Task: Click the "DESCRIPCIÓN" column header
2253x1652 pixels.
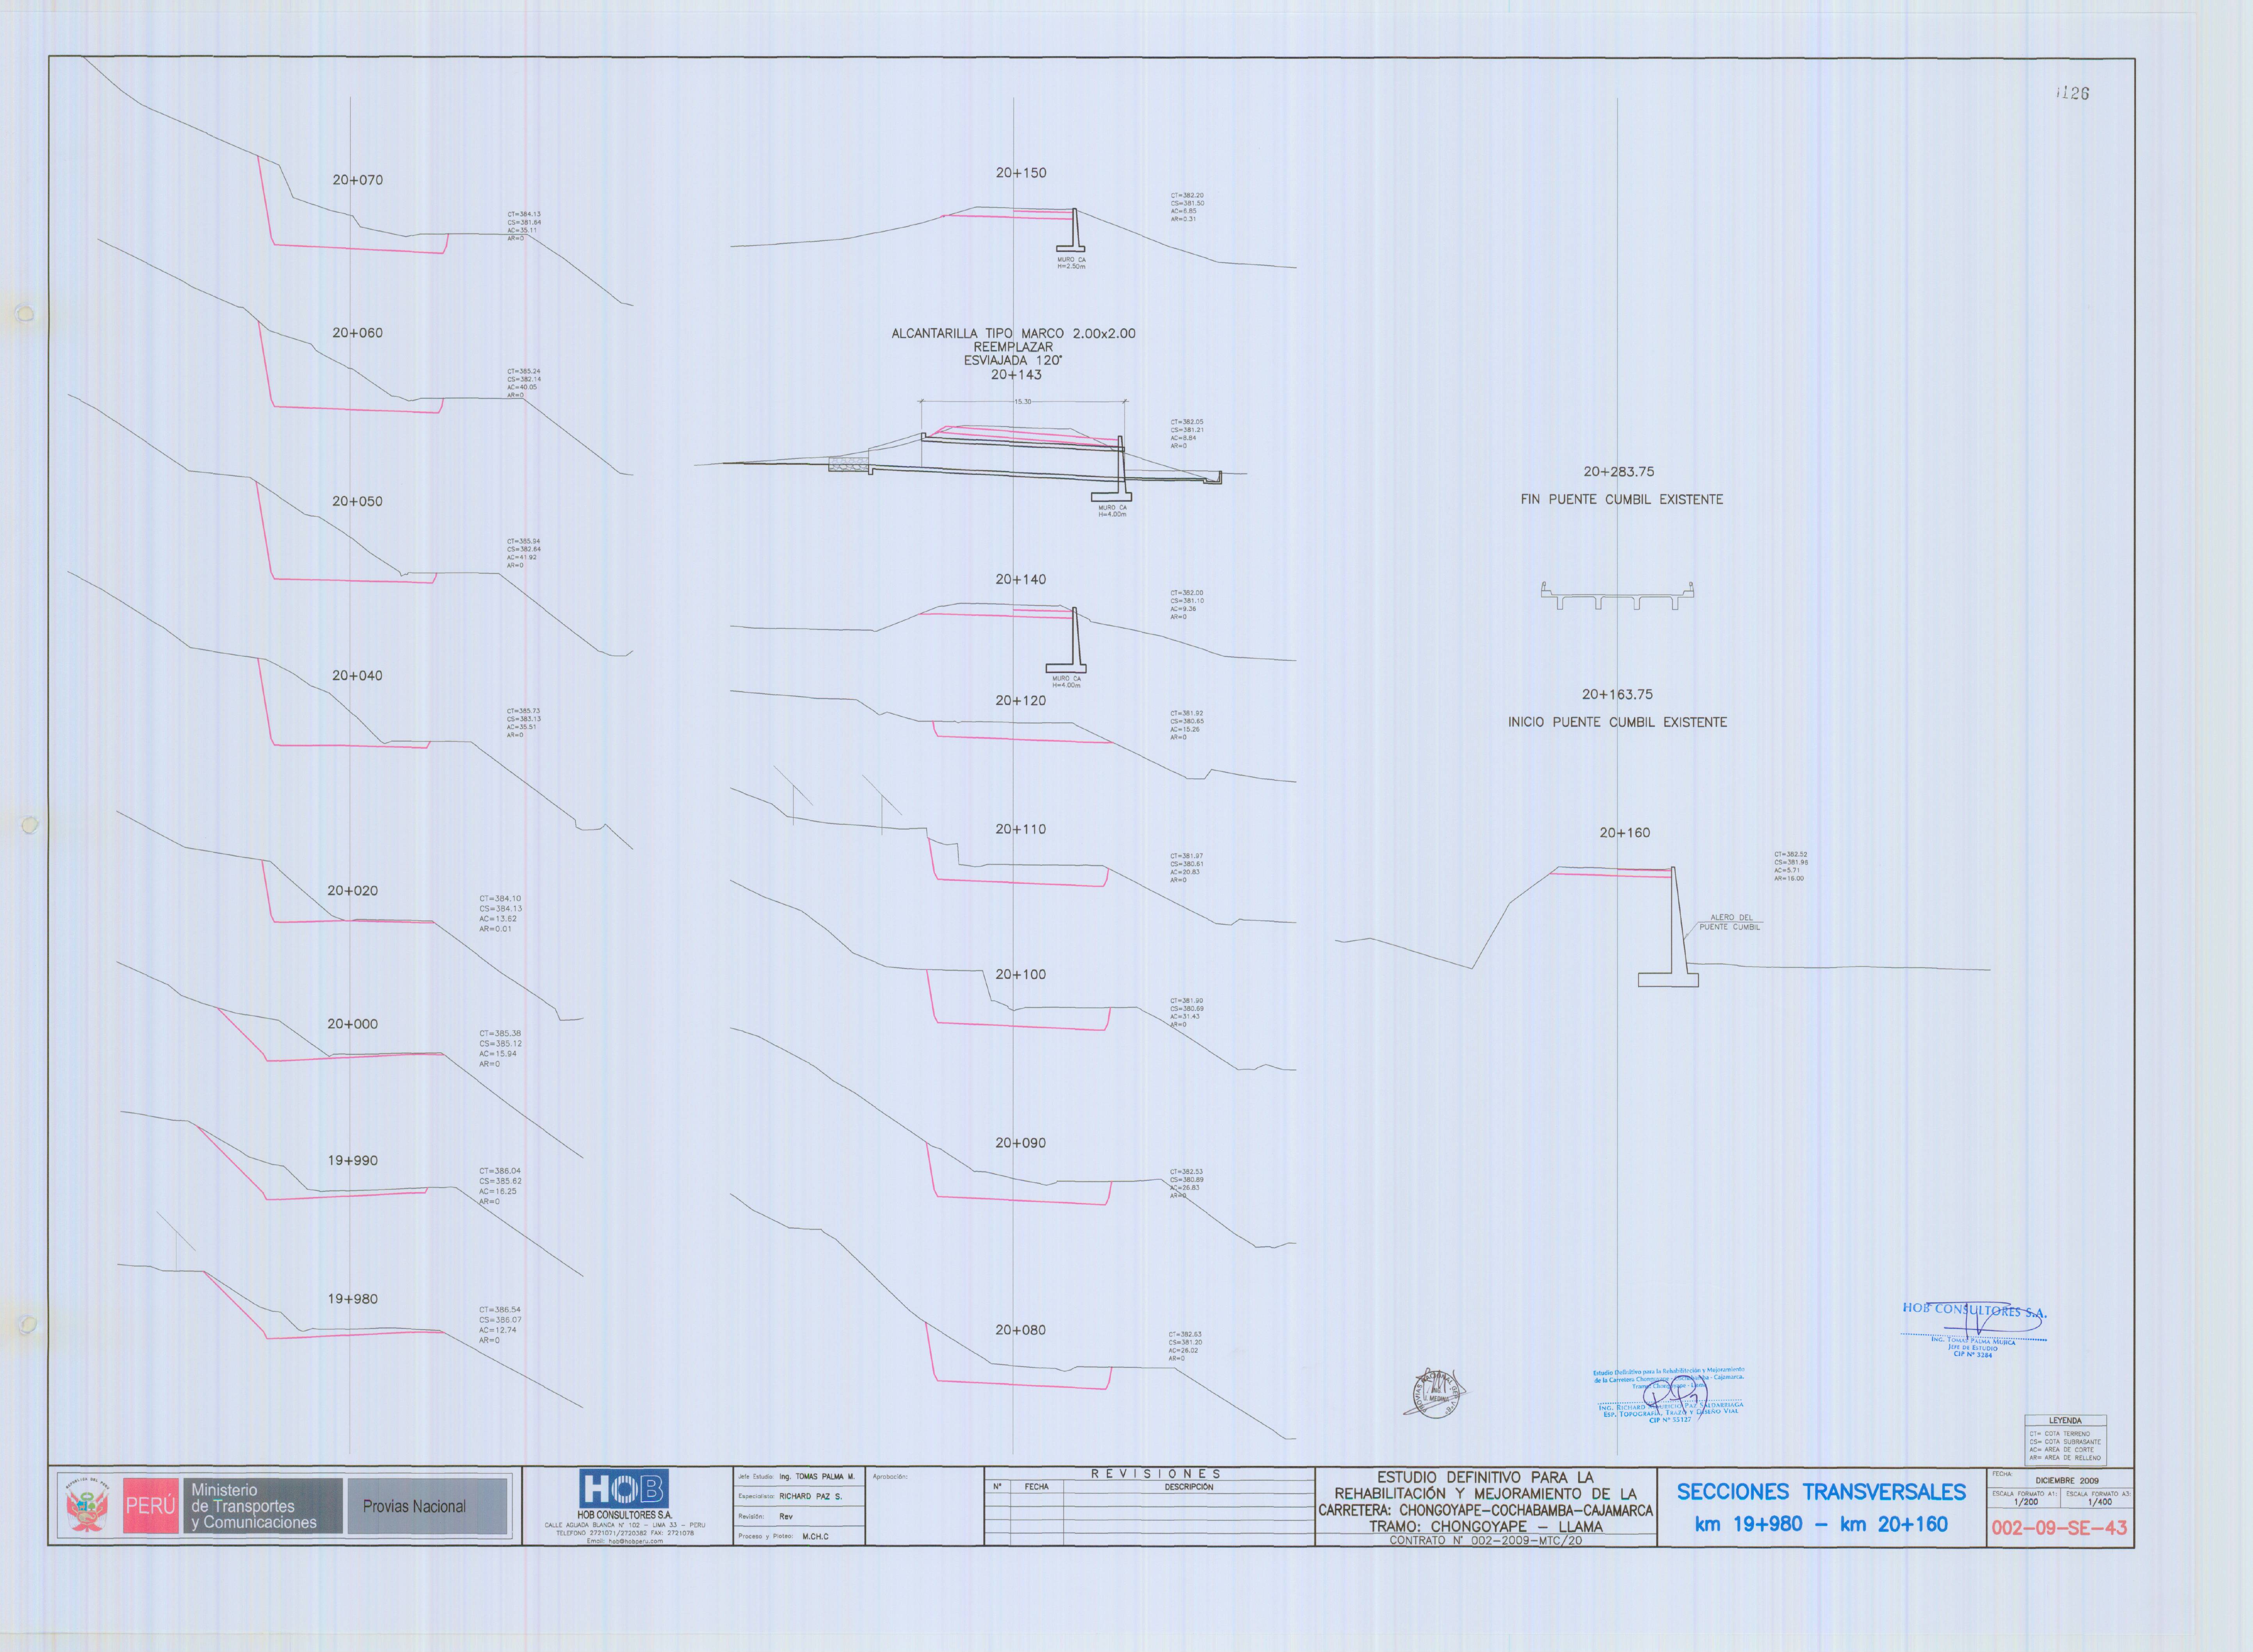Action: click(1188, 1487)
